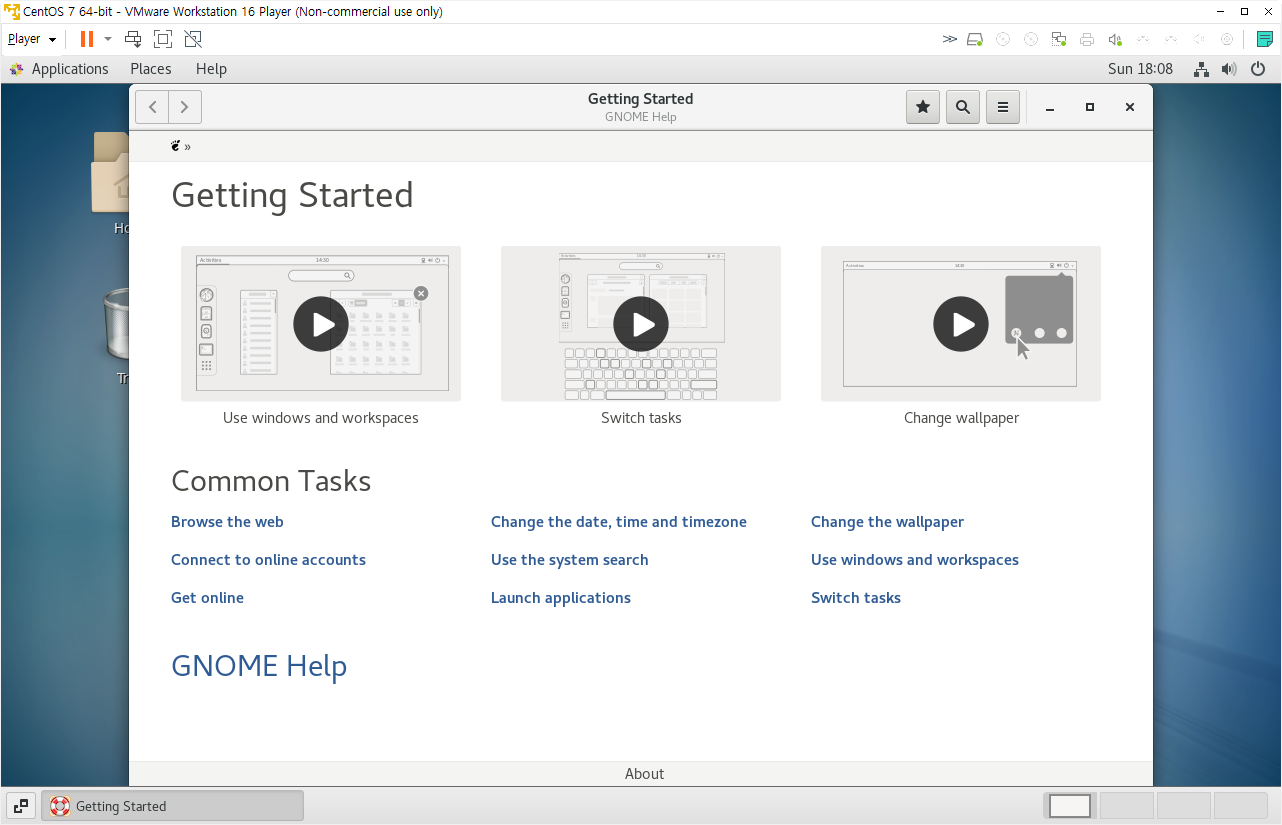Click the VMware hard disk device icon

point(975,39)
